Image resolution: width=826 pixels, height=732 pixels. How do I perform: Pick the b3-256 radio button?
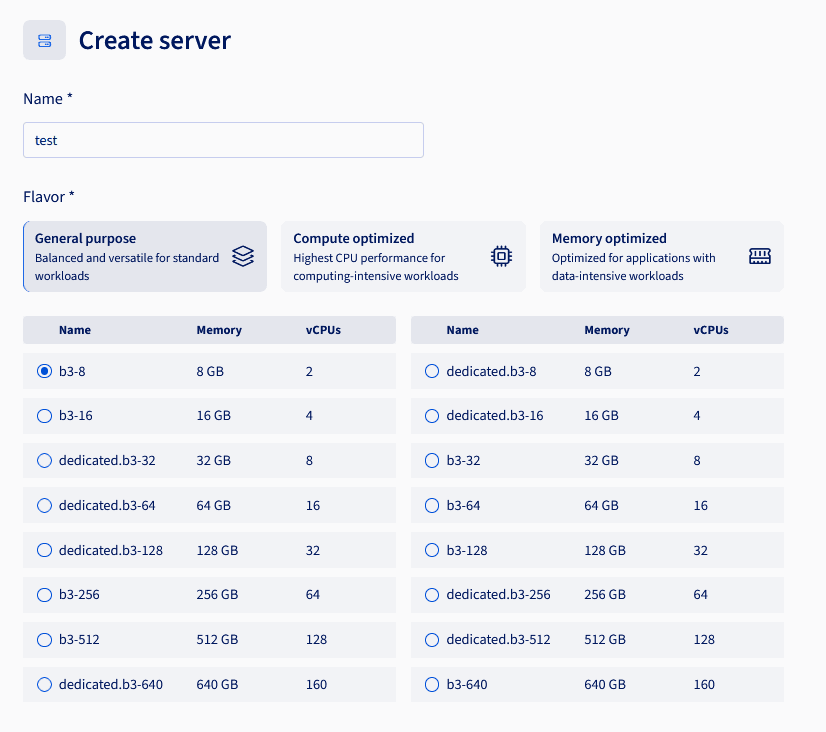pos(44,595)
